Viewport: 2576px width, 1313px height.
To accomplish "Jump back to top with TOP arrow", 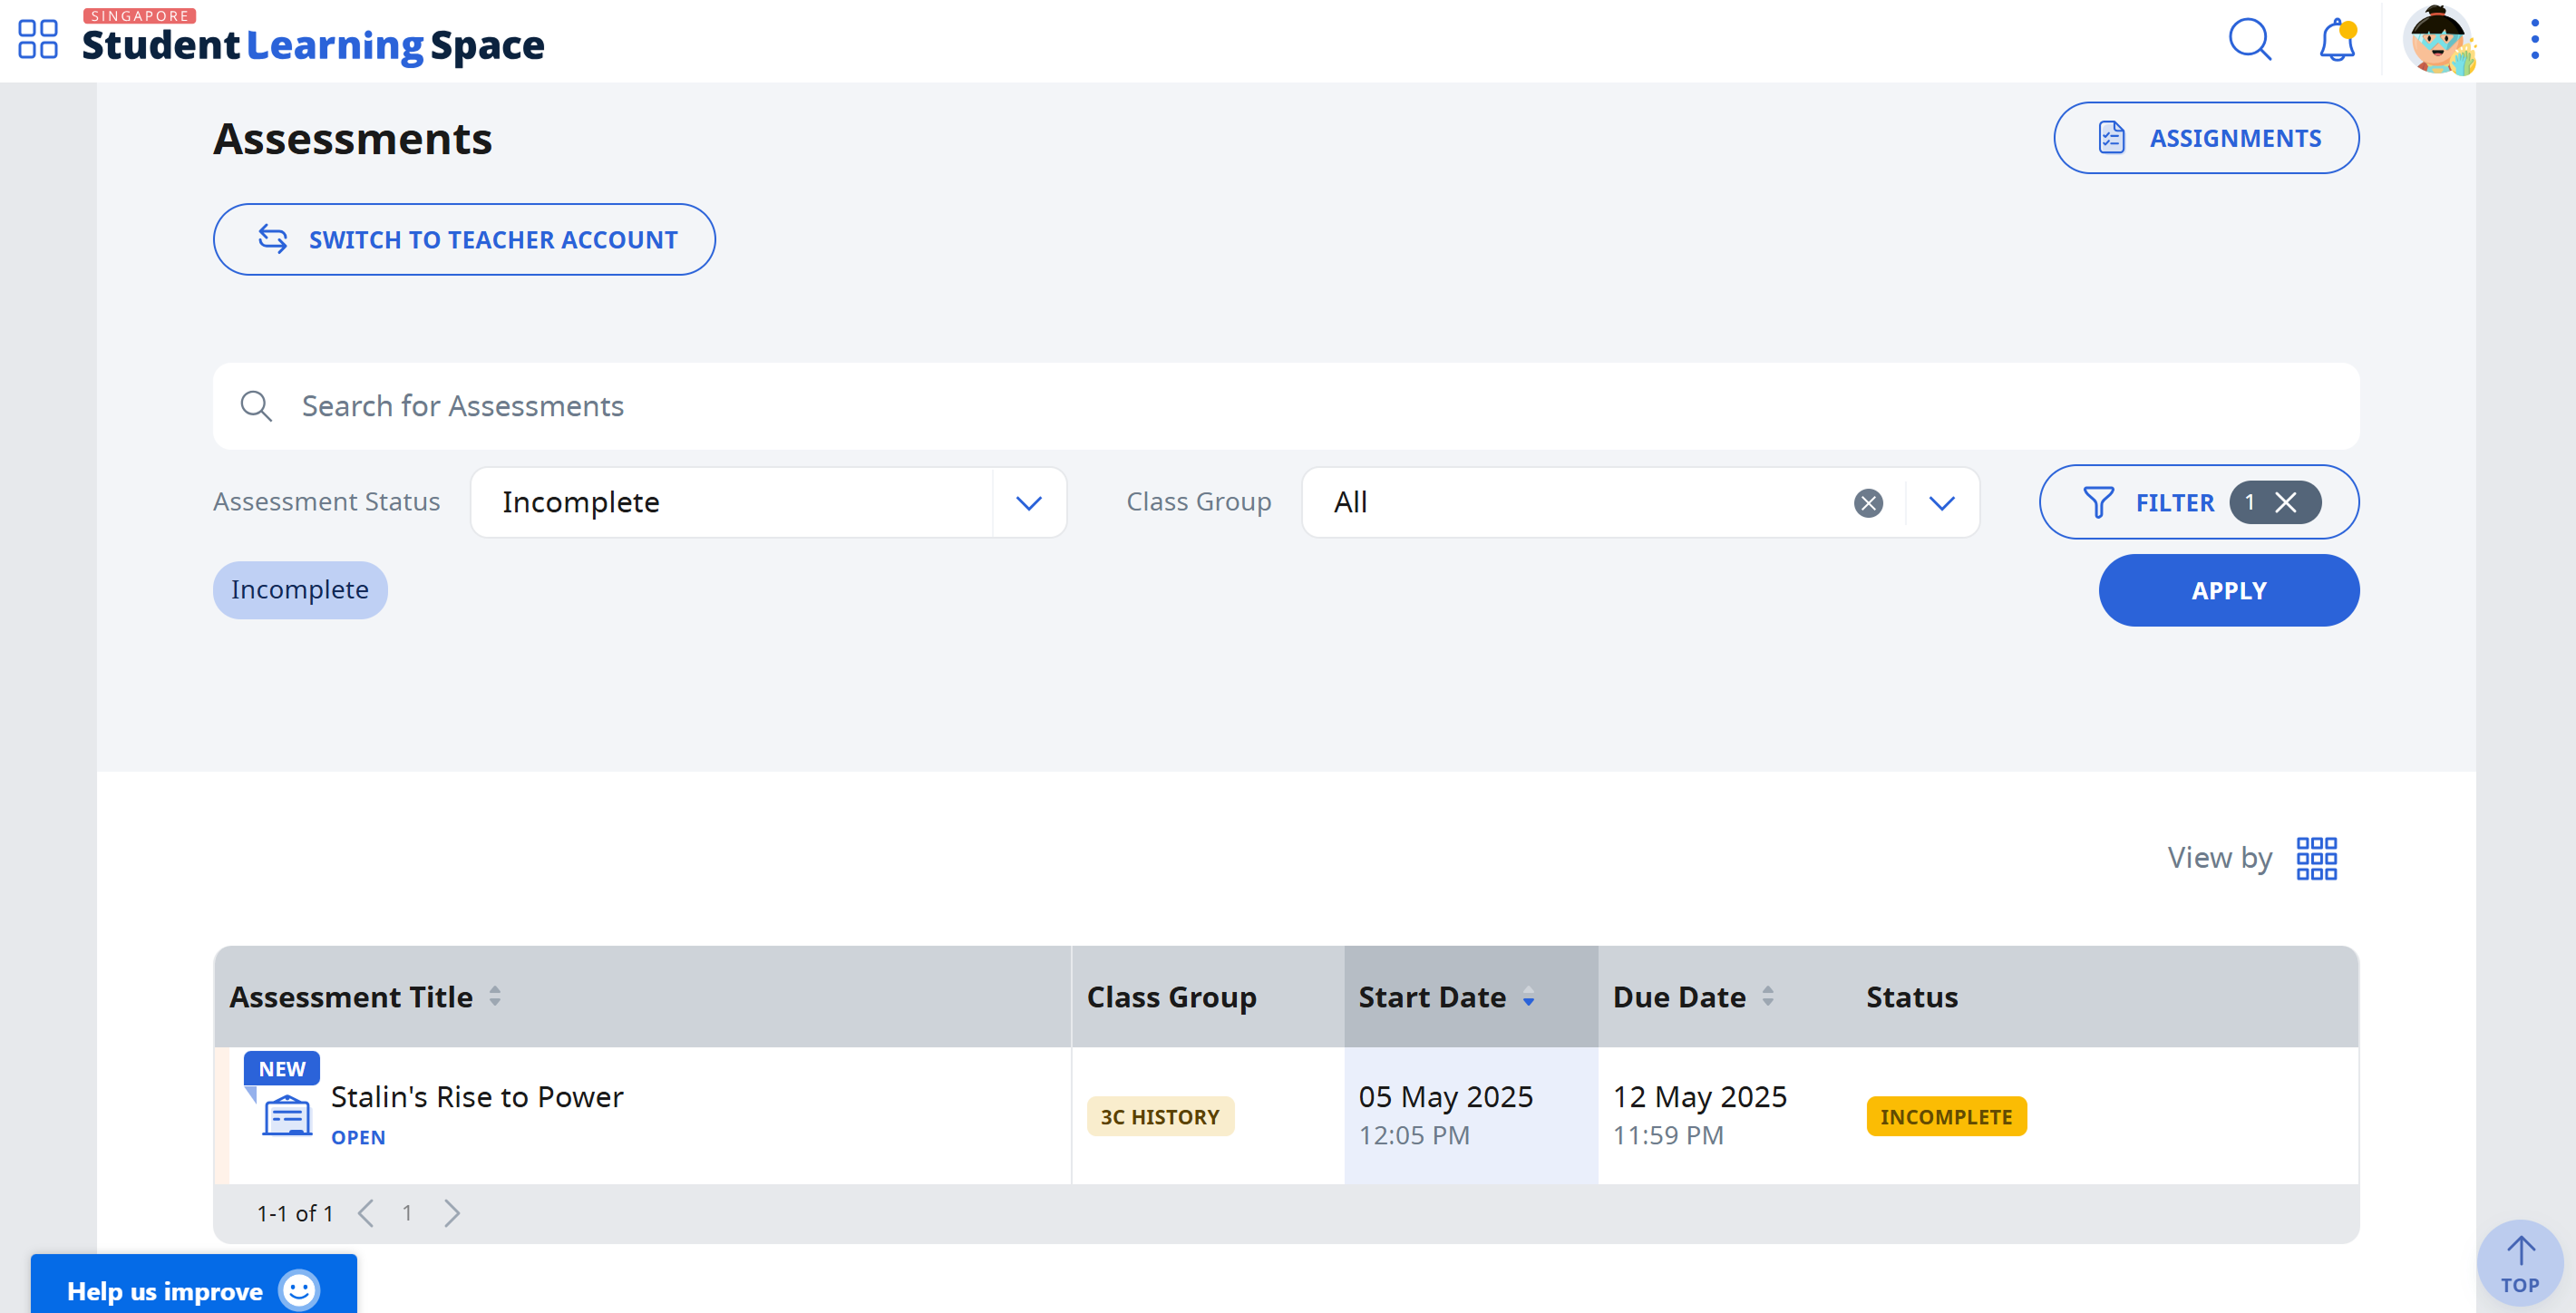I will 2519,1263.
